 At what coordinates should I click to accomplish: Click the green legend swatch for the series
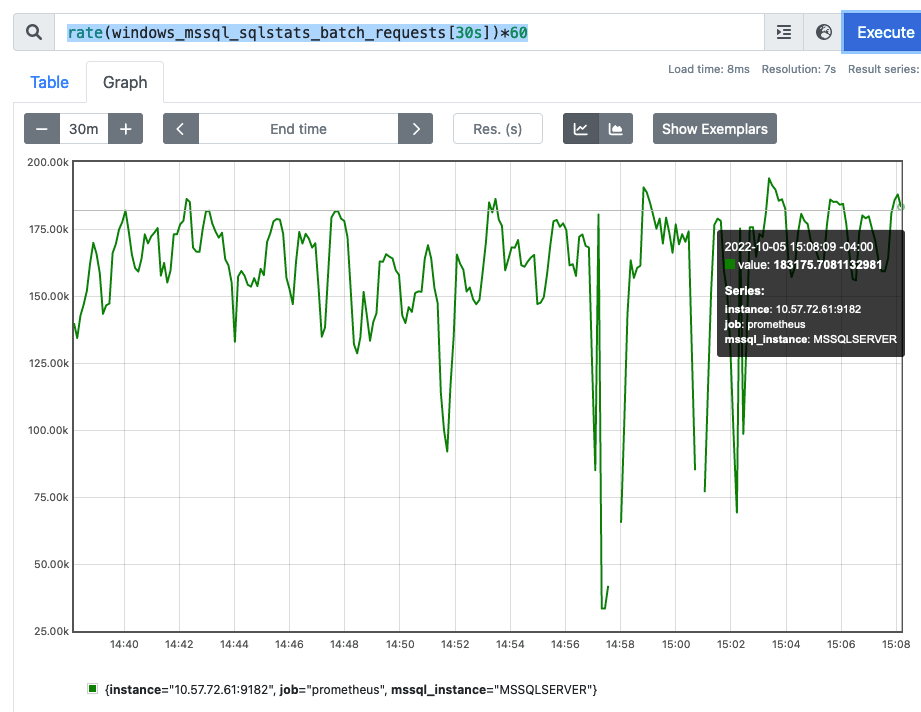[93, 689]
